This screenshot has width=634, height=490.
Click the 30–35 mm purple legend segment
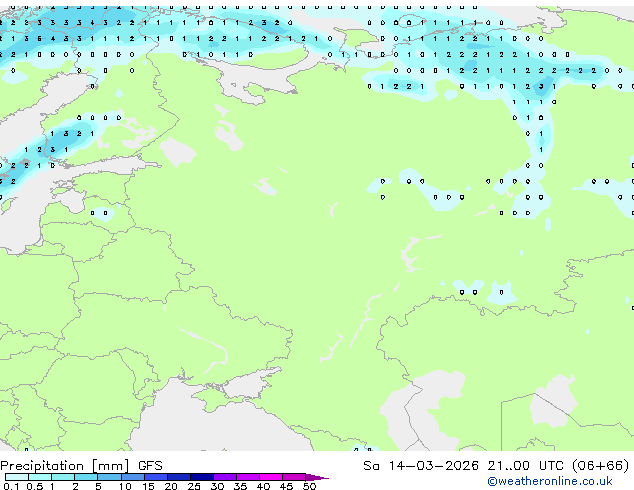[225, 477]
